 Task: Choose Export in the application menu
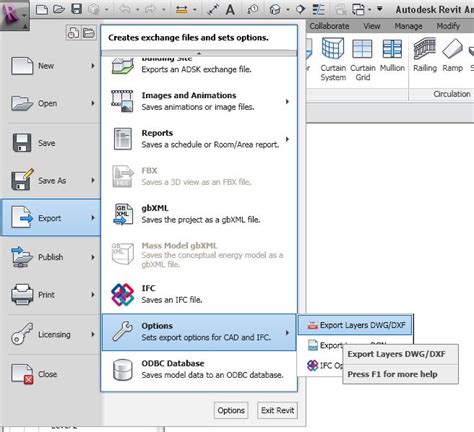tap(51, 218)
